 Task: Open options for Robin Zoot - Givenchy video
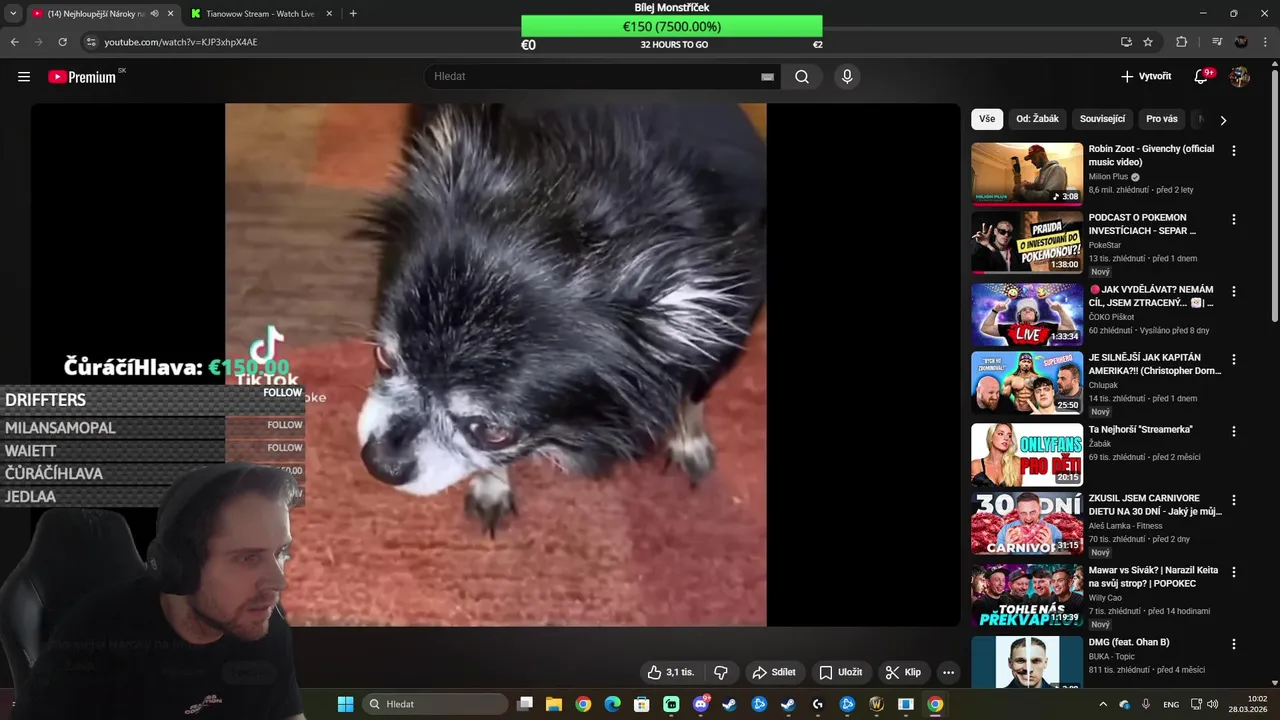click(x=1234, y=151)
